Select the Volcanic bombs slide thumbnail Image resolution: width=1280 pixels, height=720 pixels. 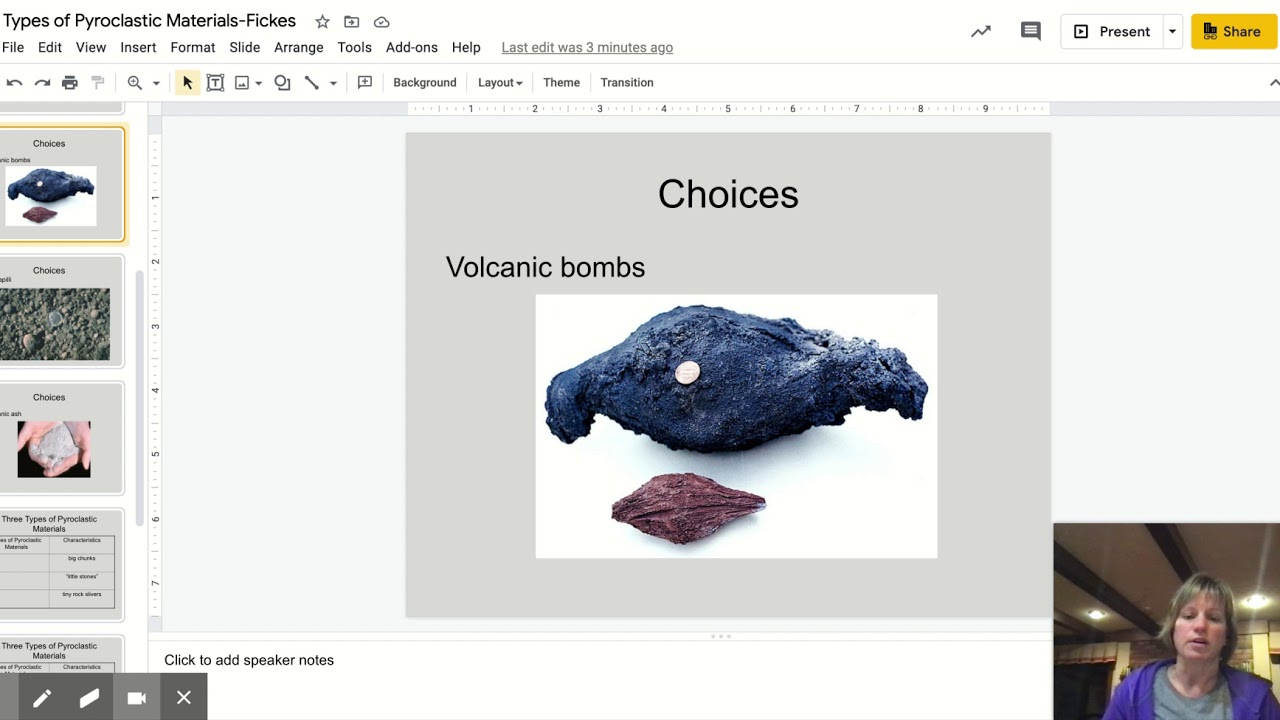[x=61, y=185]
